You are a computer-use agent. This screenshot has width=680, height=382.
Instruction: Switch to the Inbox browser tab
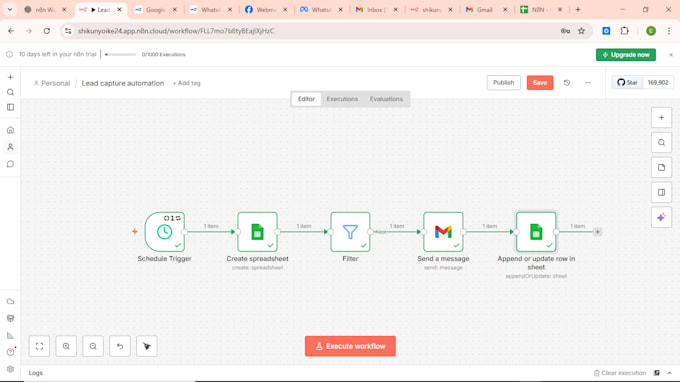point(376,10)
